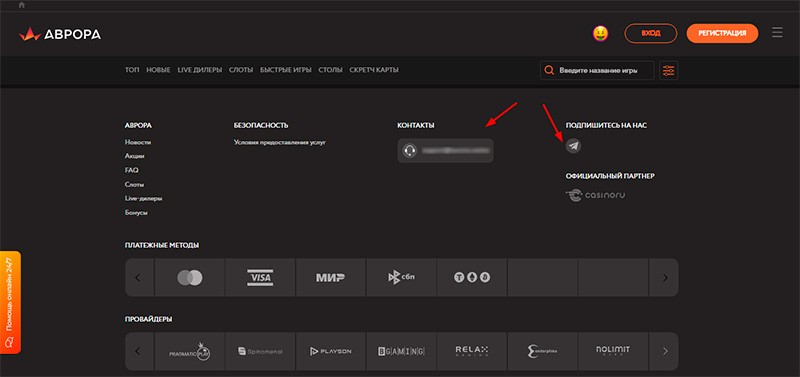Show next payment methods arrow

664,278
